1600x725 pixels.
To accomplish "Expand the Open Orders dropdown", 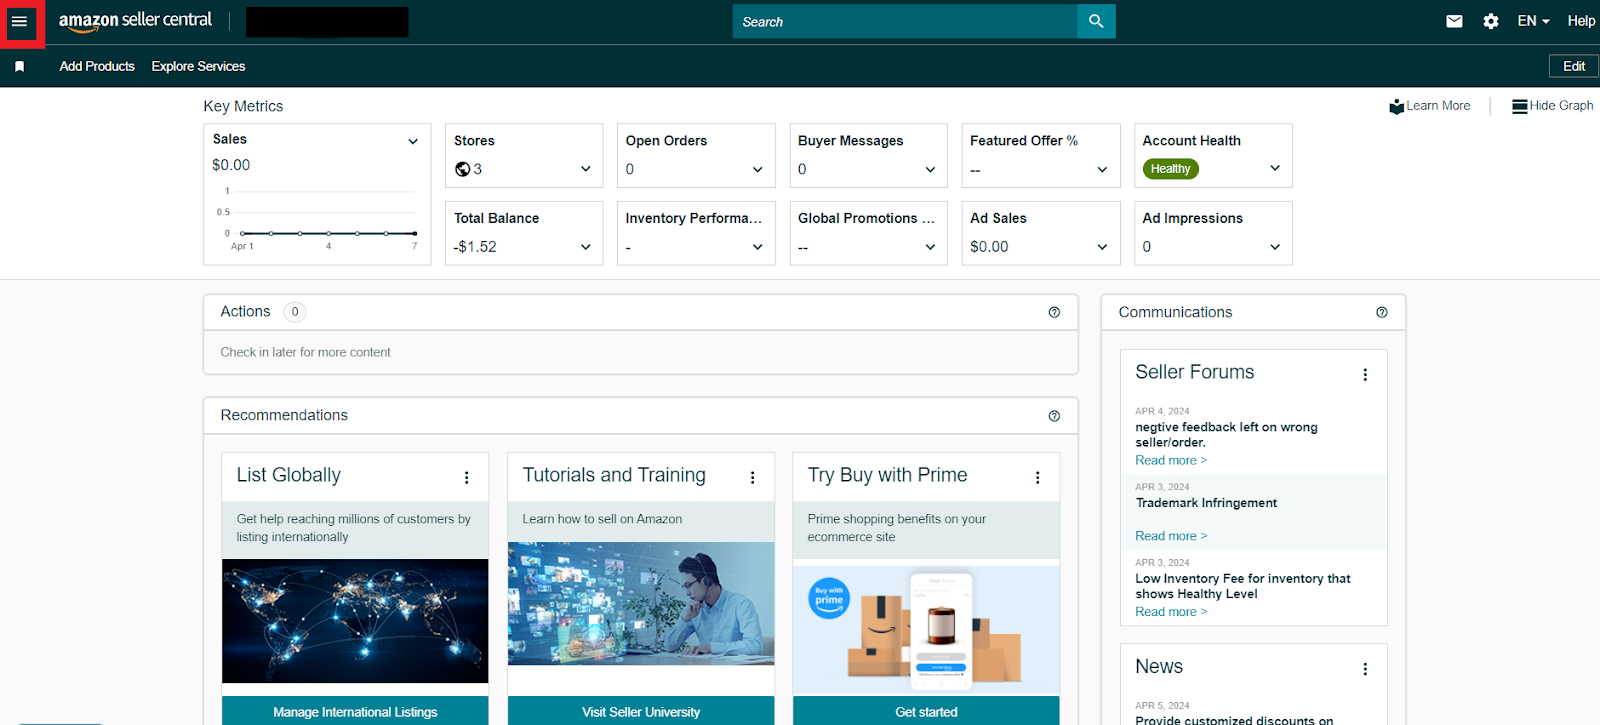I will [x=758, y=169].
